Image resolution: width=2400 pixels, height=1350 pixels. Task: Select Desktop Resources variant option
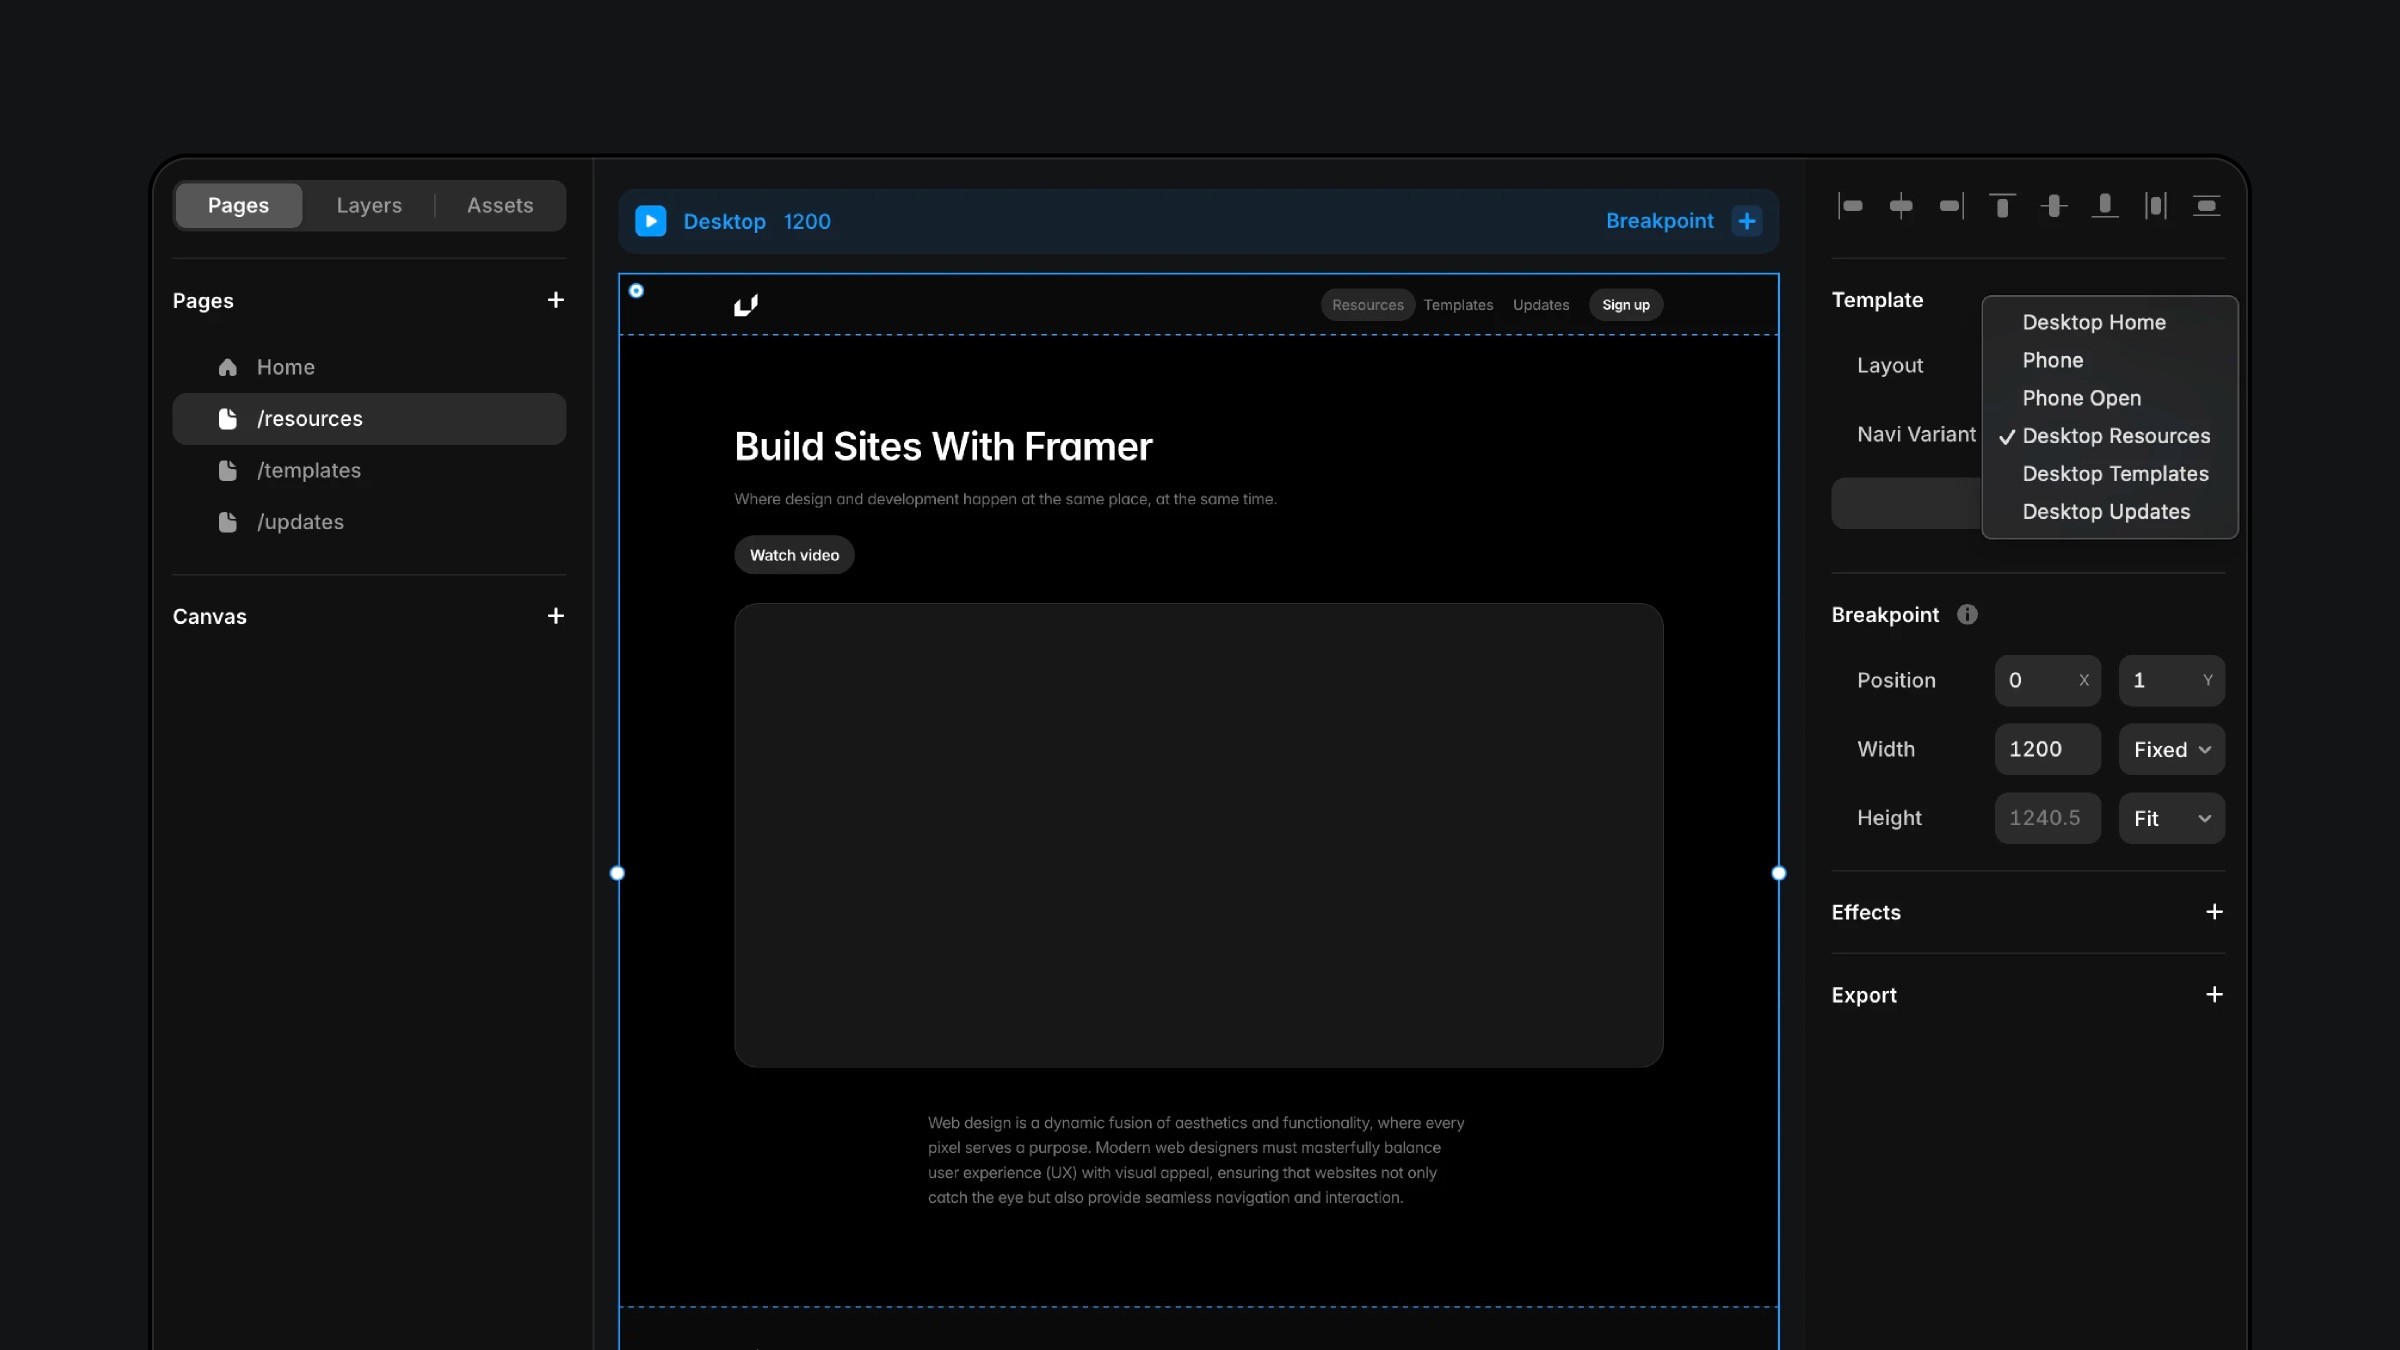pyautogui.click(x=2109, y=436)
